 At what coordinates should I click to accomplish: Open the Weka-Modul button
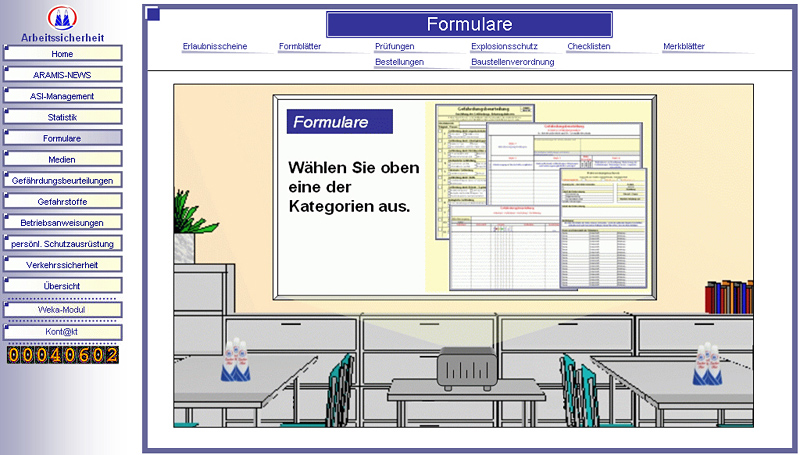click(x=62, y=310)
